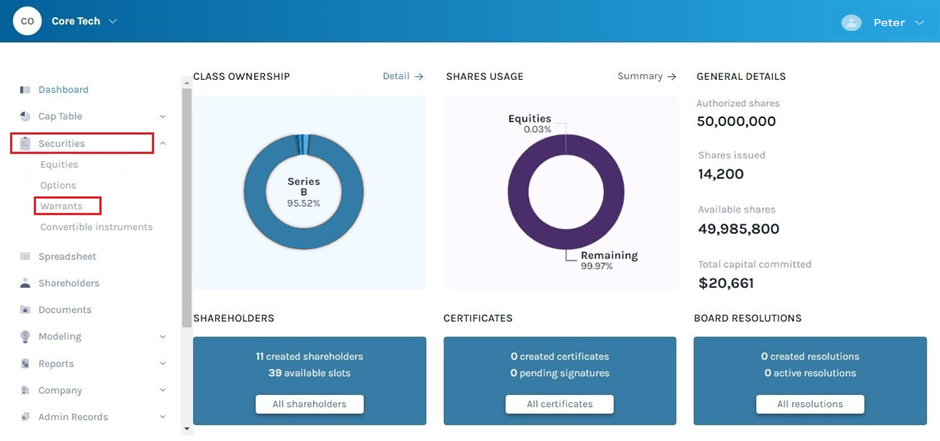Open the Shares Usage Summary link

click(647, 76)
